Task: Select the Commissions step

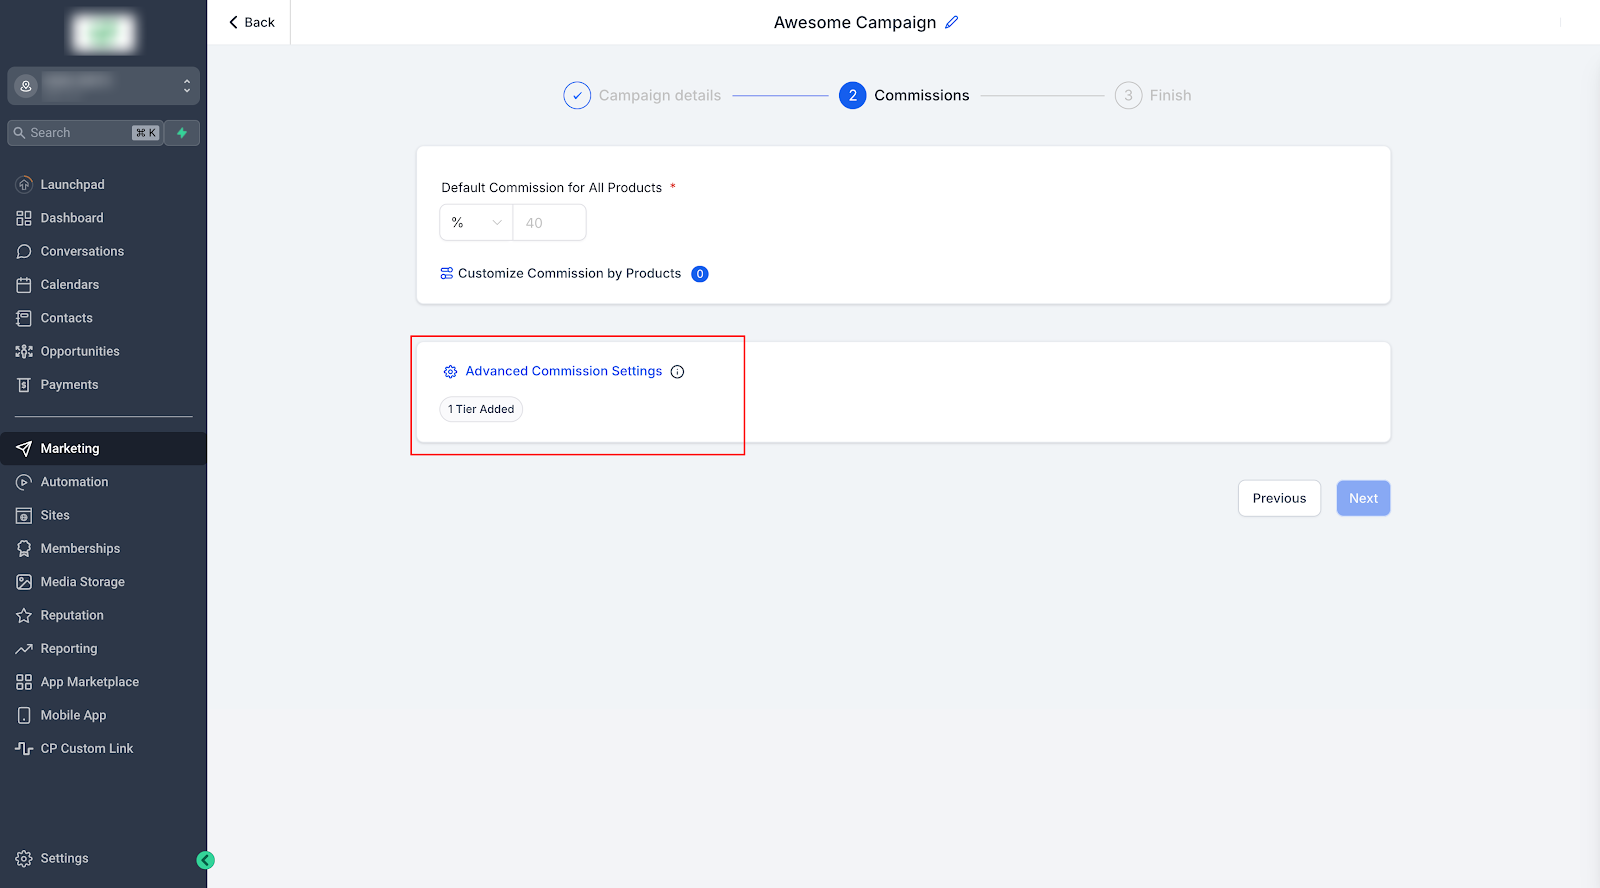Action: [904, 95]
